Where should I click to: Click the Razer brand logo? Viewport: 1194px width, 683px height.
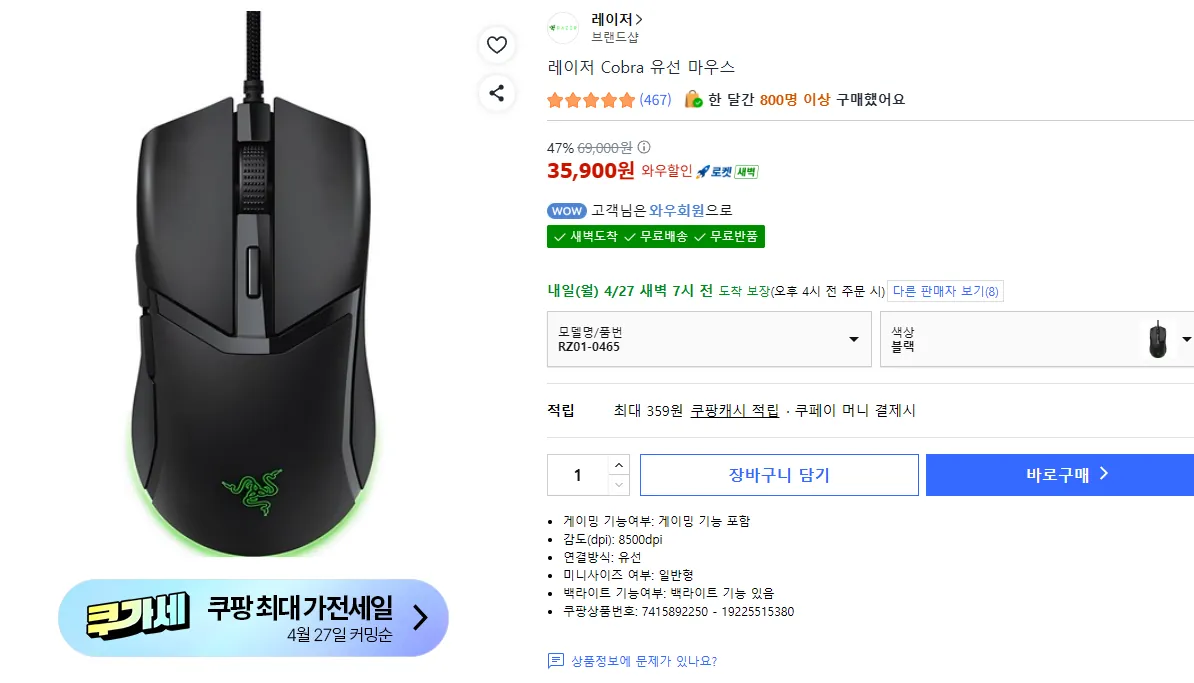pyautogui.click(x=562, y=28)
